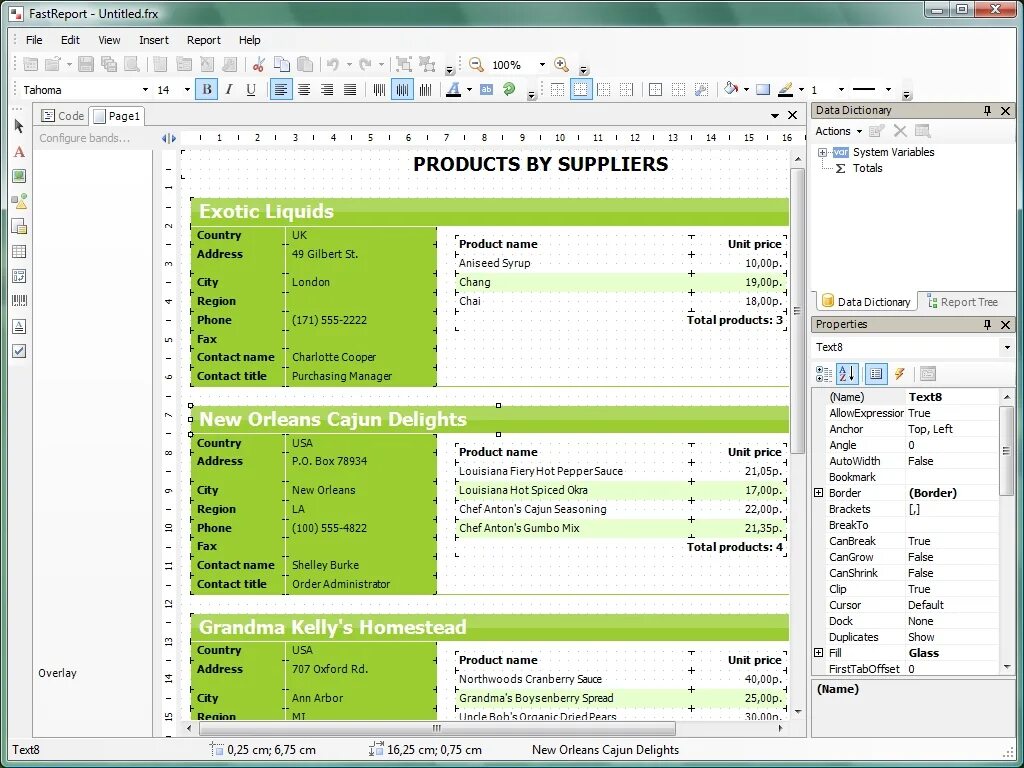Choose the Matrix object tool
Image resolution: width=1024 pixels, height=768 pixels.
pos(19,276)
